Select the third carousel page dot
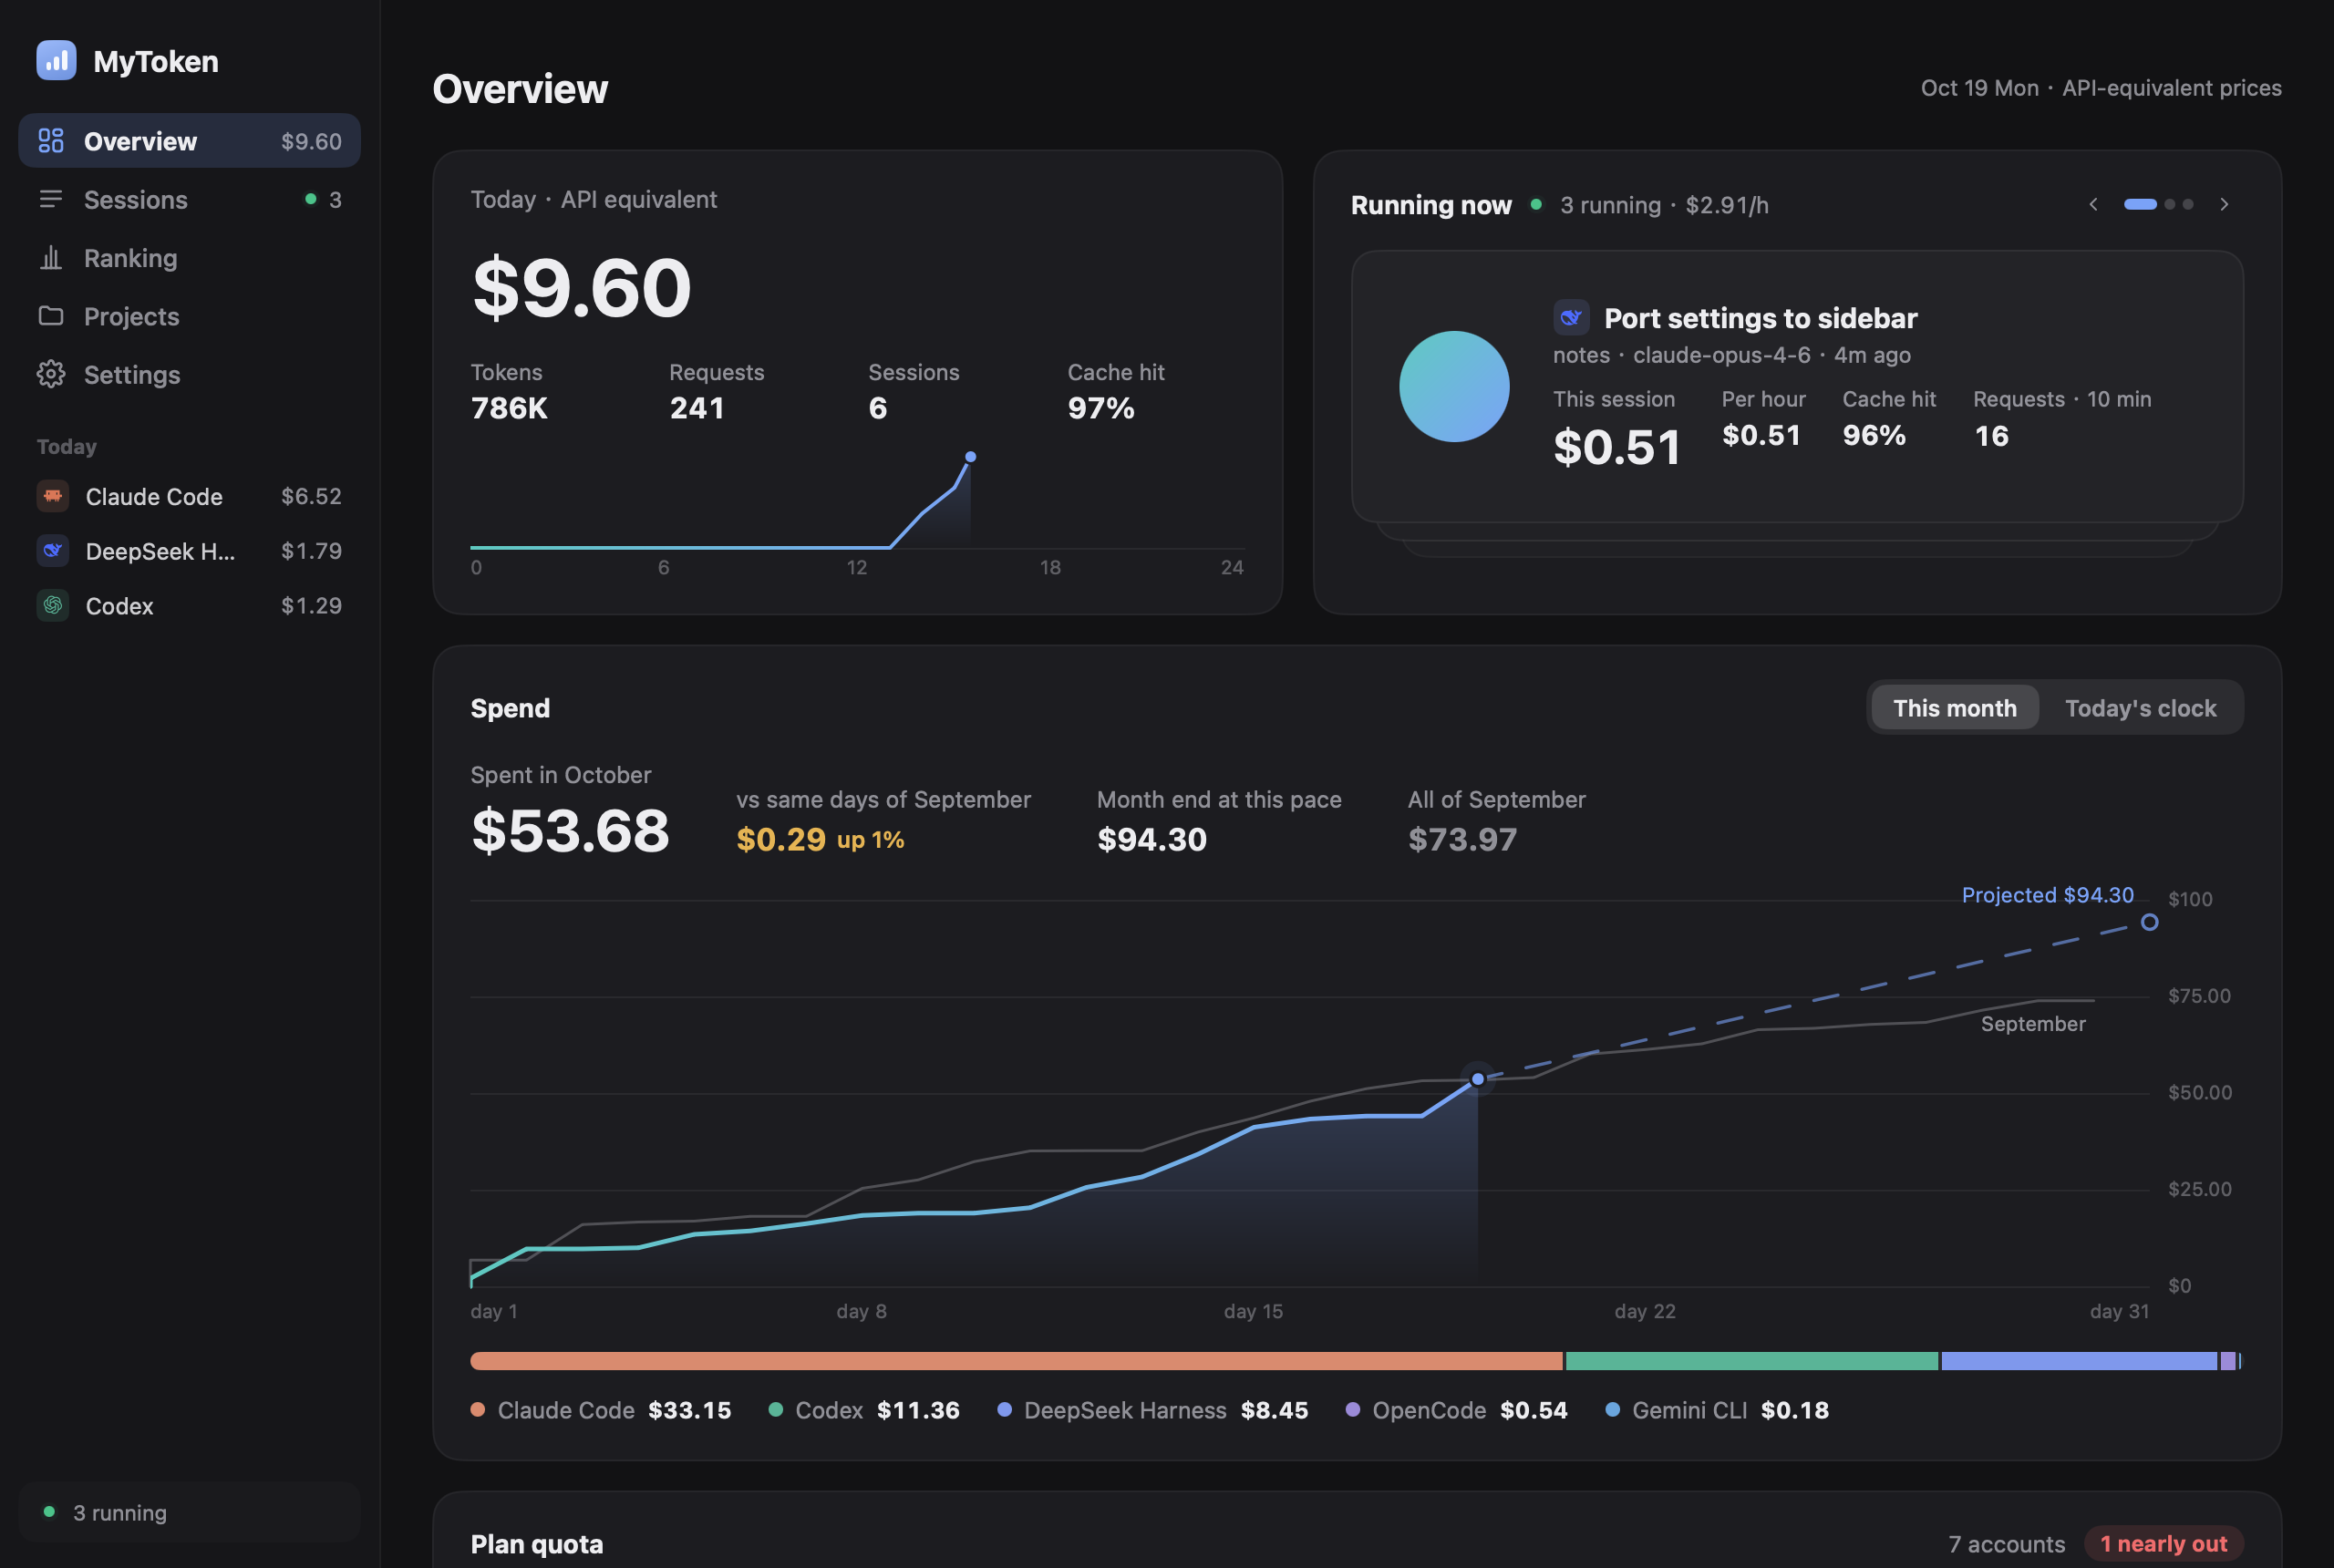Screen dimensions: 2334x1568 click(x=2188, y=204)
